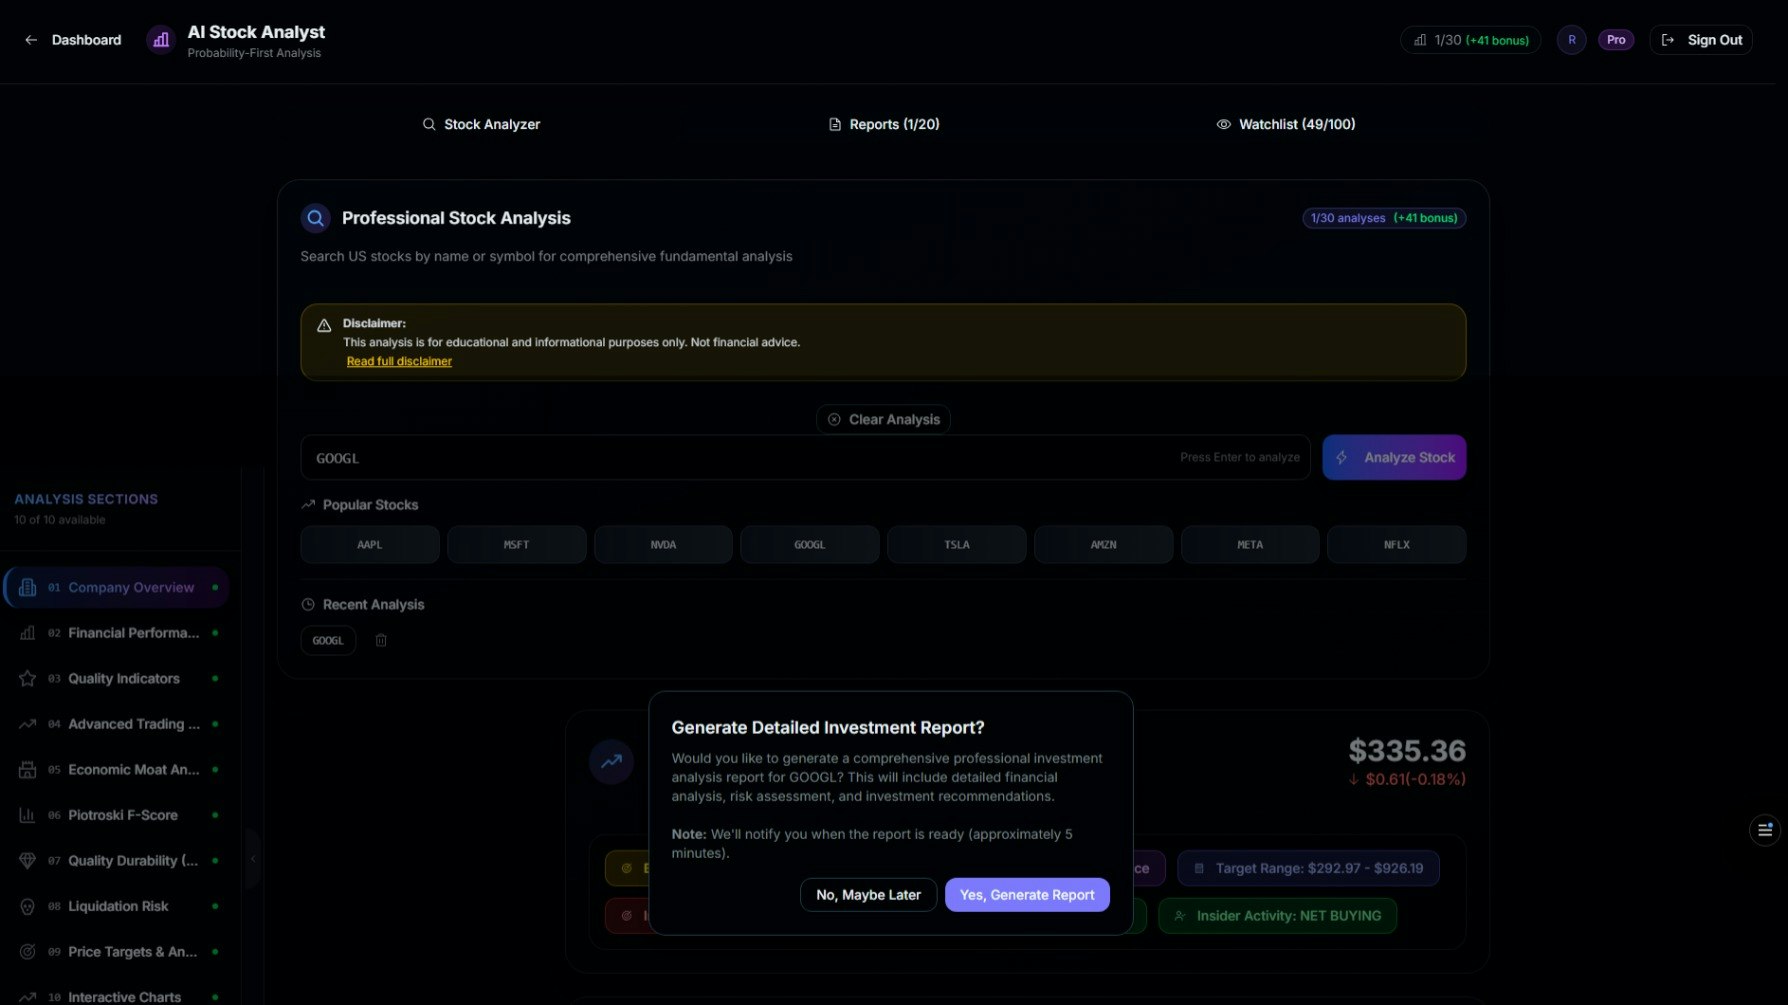
Task: Click the $335.36 stock price
Action: click(x=1407, y=751)
